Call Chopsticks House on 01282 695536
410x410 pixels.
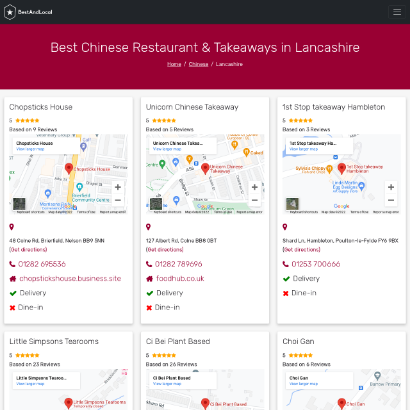pos(42,264)
